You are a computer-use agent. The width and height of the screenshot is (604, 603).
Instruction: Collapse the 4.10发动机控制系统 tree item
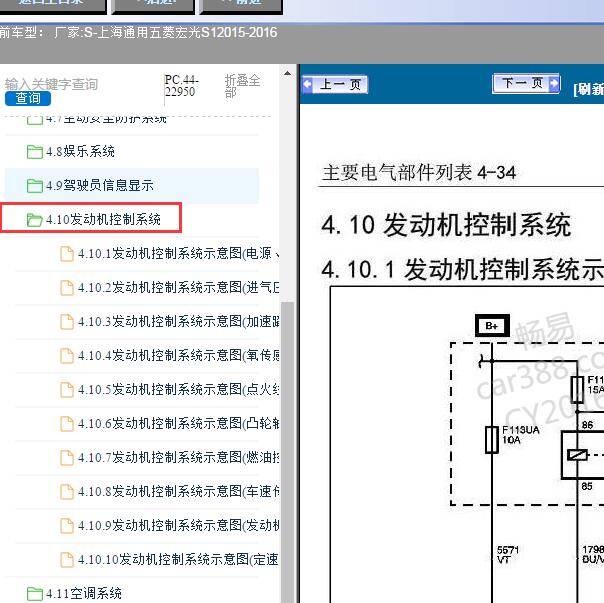coord(103,219)
